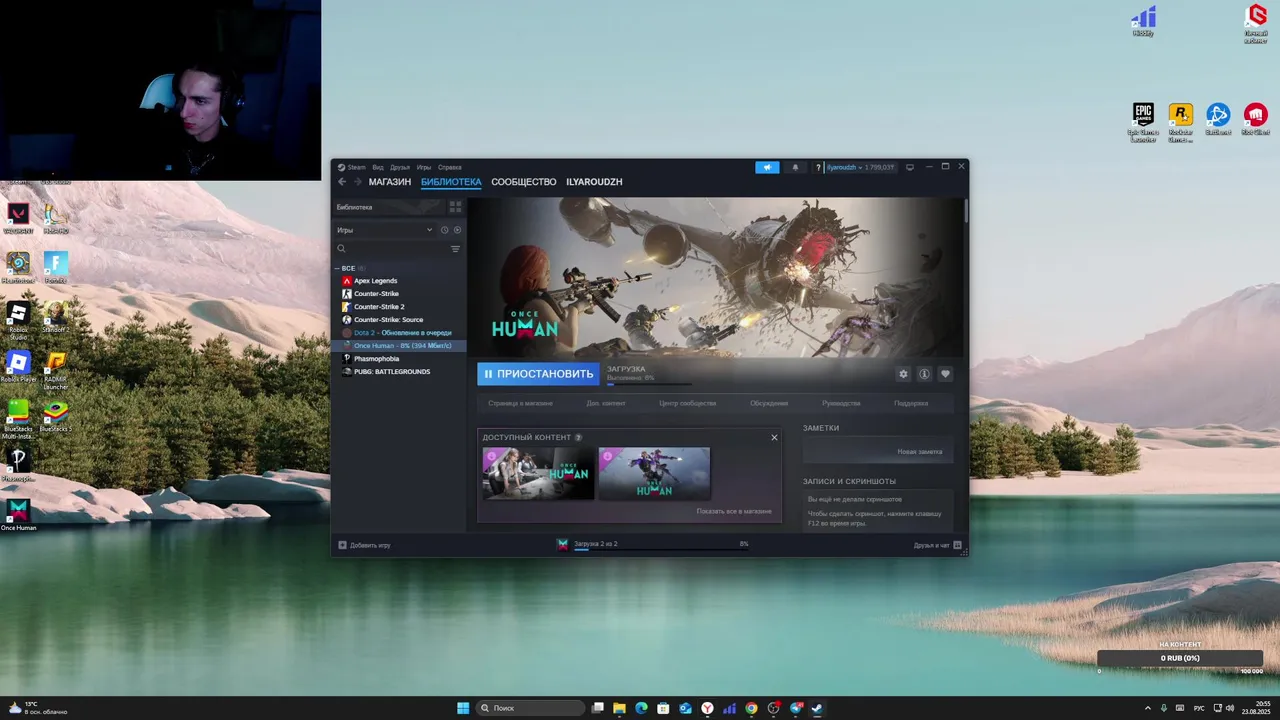This screenshot has width=1280, height=720.
Task: Go to МАГАЗИН tab
Action: pyautogui.click(x=390, y=182)
